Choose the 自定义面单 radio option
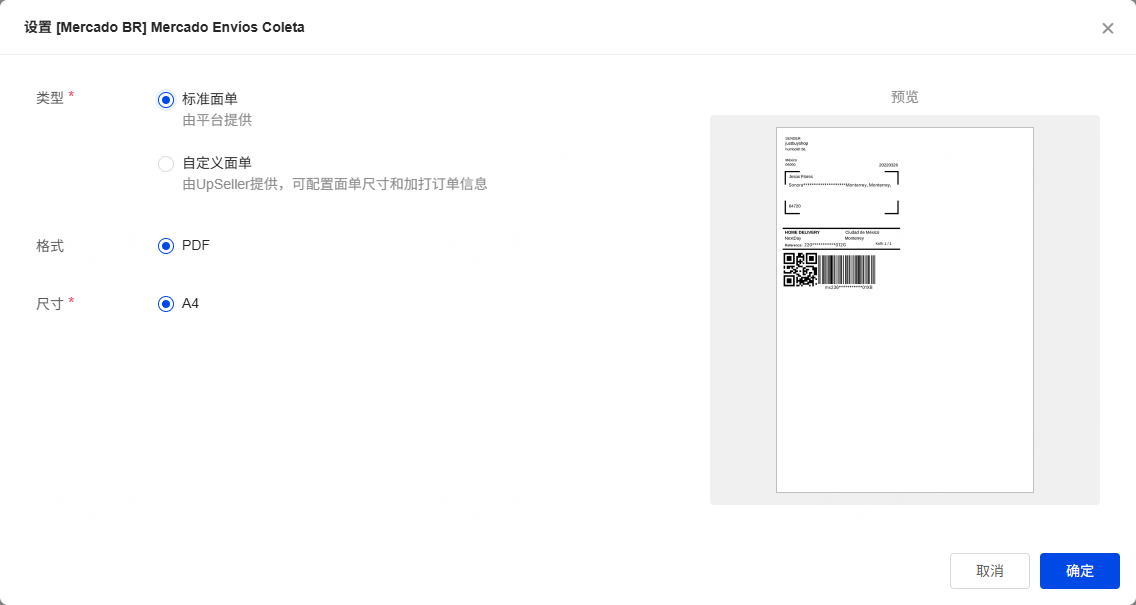The height and width of the screenshot is (605, 1136). point(166,163)
